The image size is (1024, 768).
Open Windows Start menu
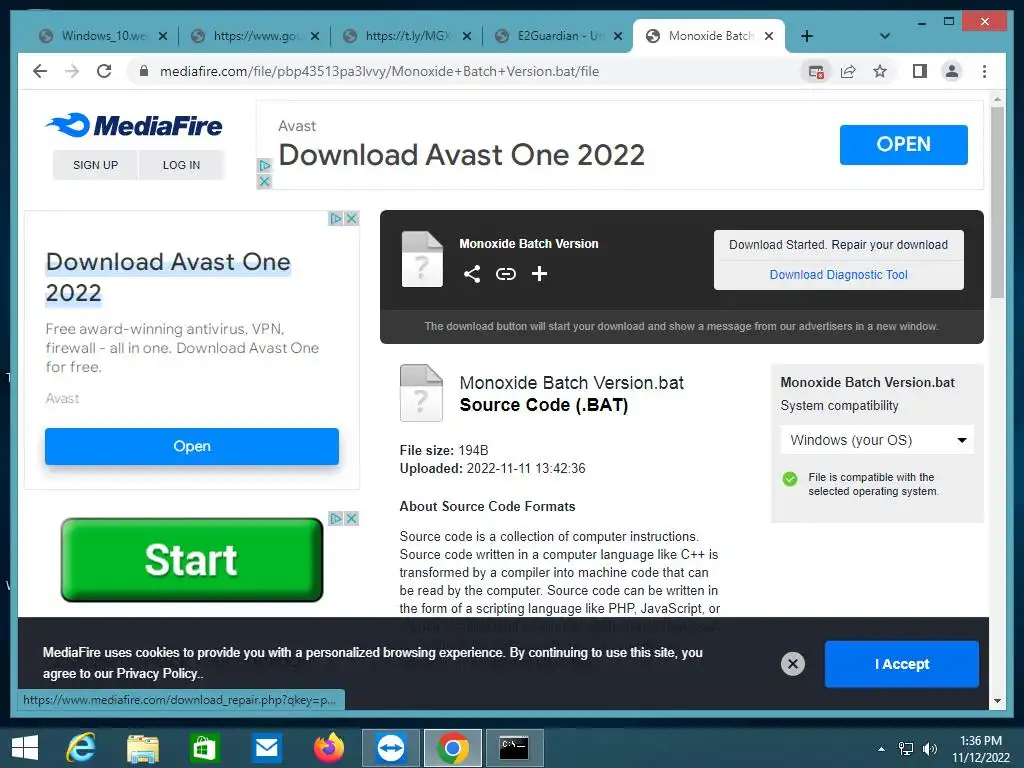click(x=25, y=748)
